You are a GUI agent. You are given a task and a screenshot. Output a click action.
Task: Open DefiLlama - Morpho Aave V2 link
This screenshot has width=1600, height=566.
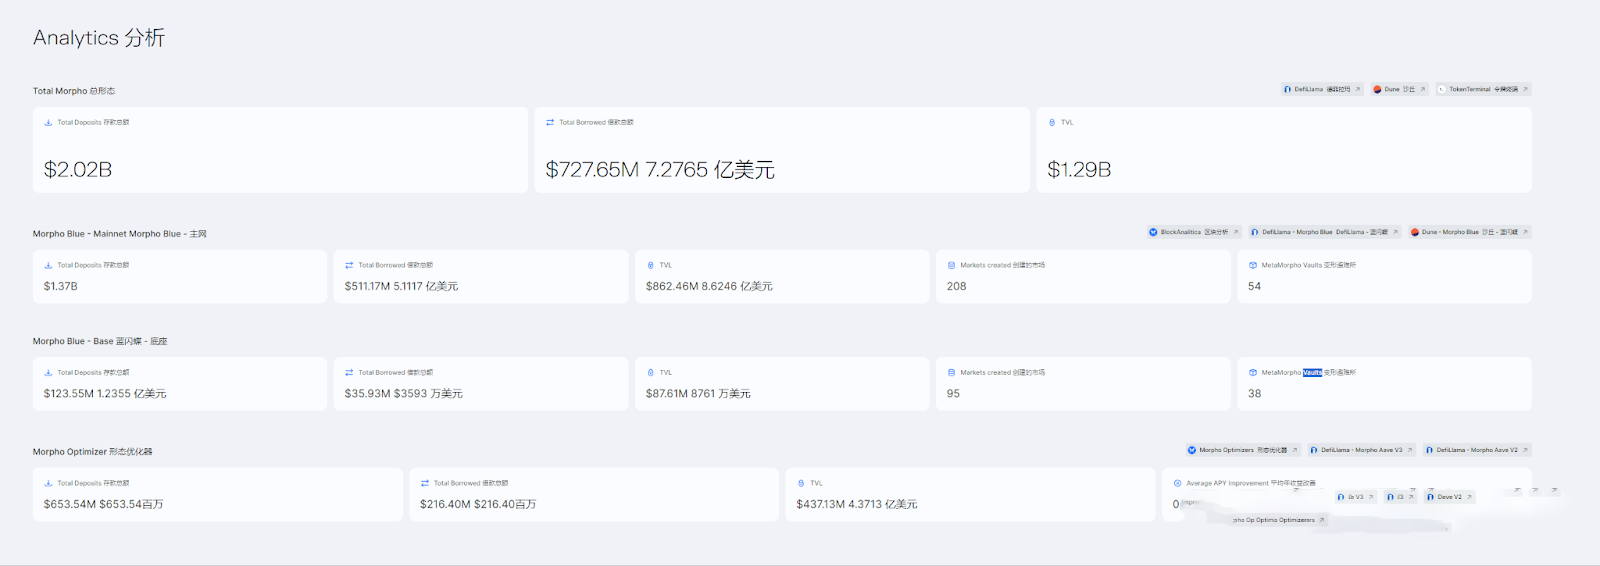pos(1477,450)
